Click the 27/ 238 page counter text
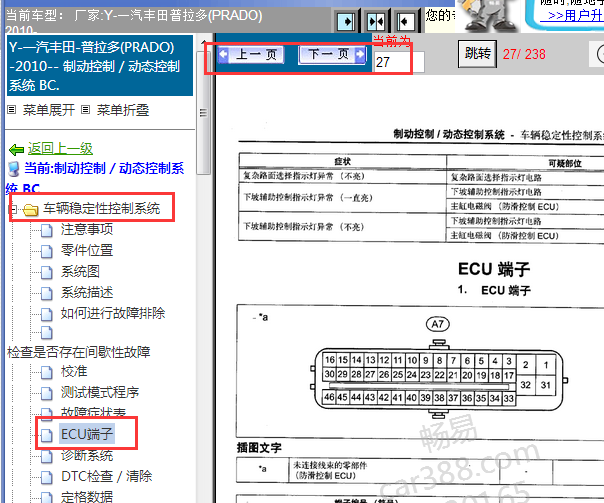Image resolution: width=604 pixels, height=503 pixels. pos(524,54)
